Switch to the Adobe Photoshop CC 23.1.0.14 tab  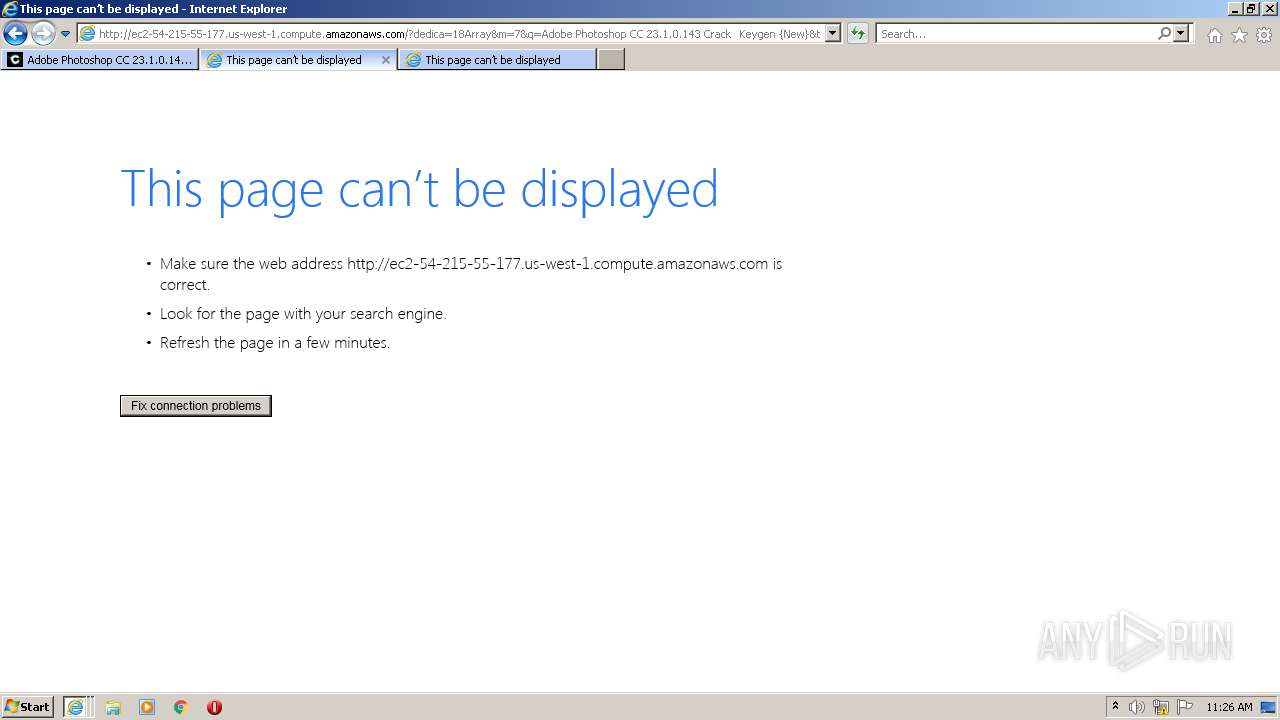[x=99, y=60]
